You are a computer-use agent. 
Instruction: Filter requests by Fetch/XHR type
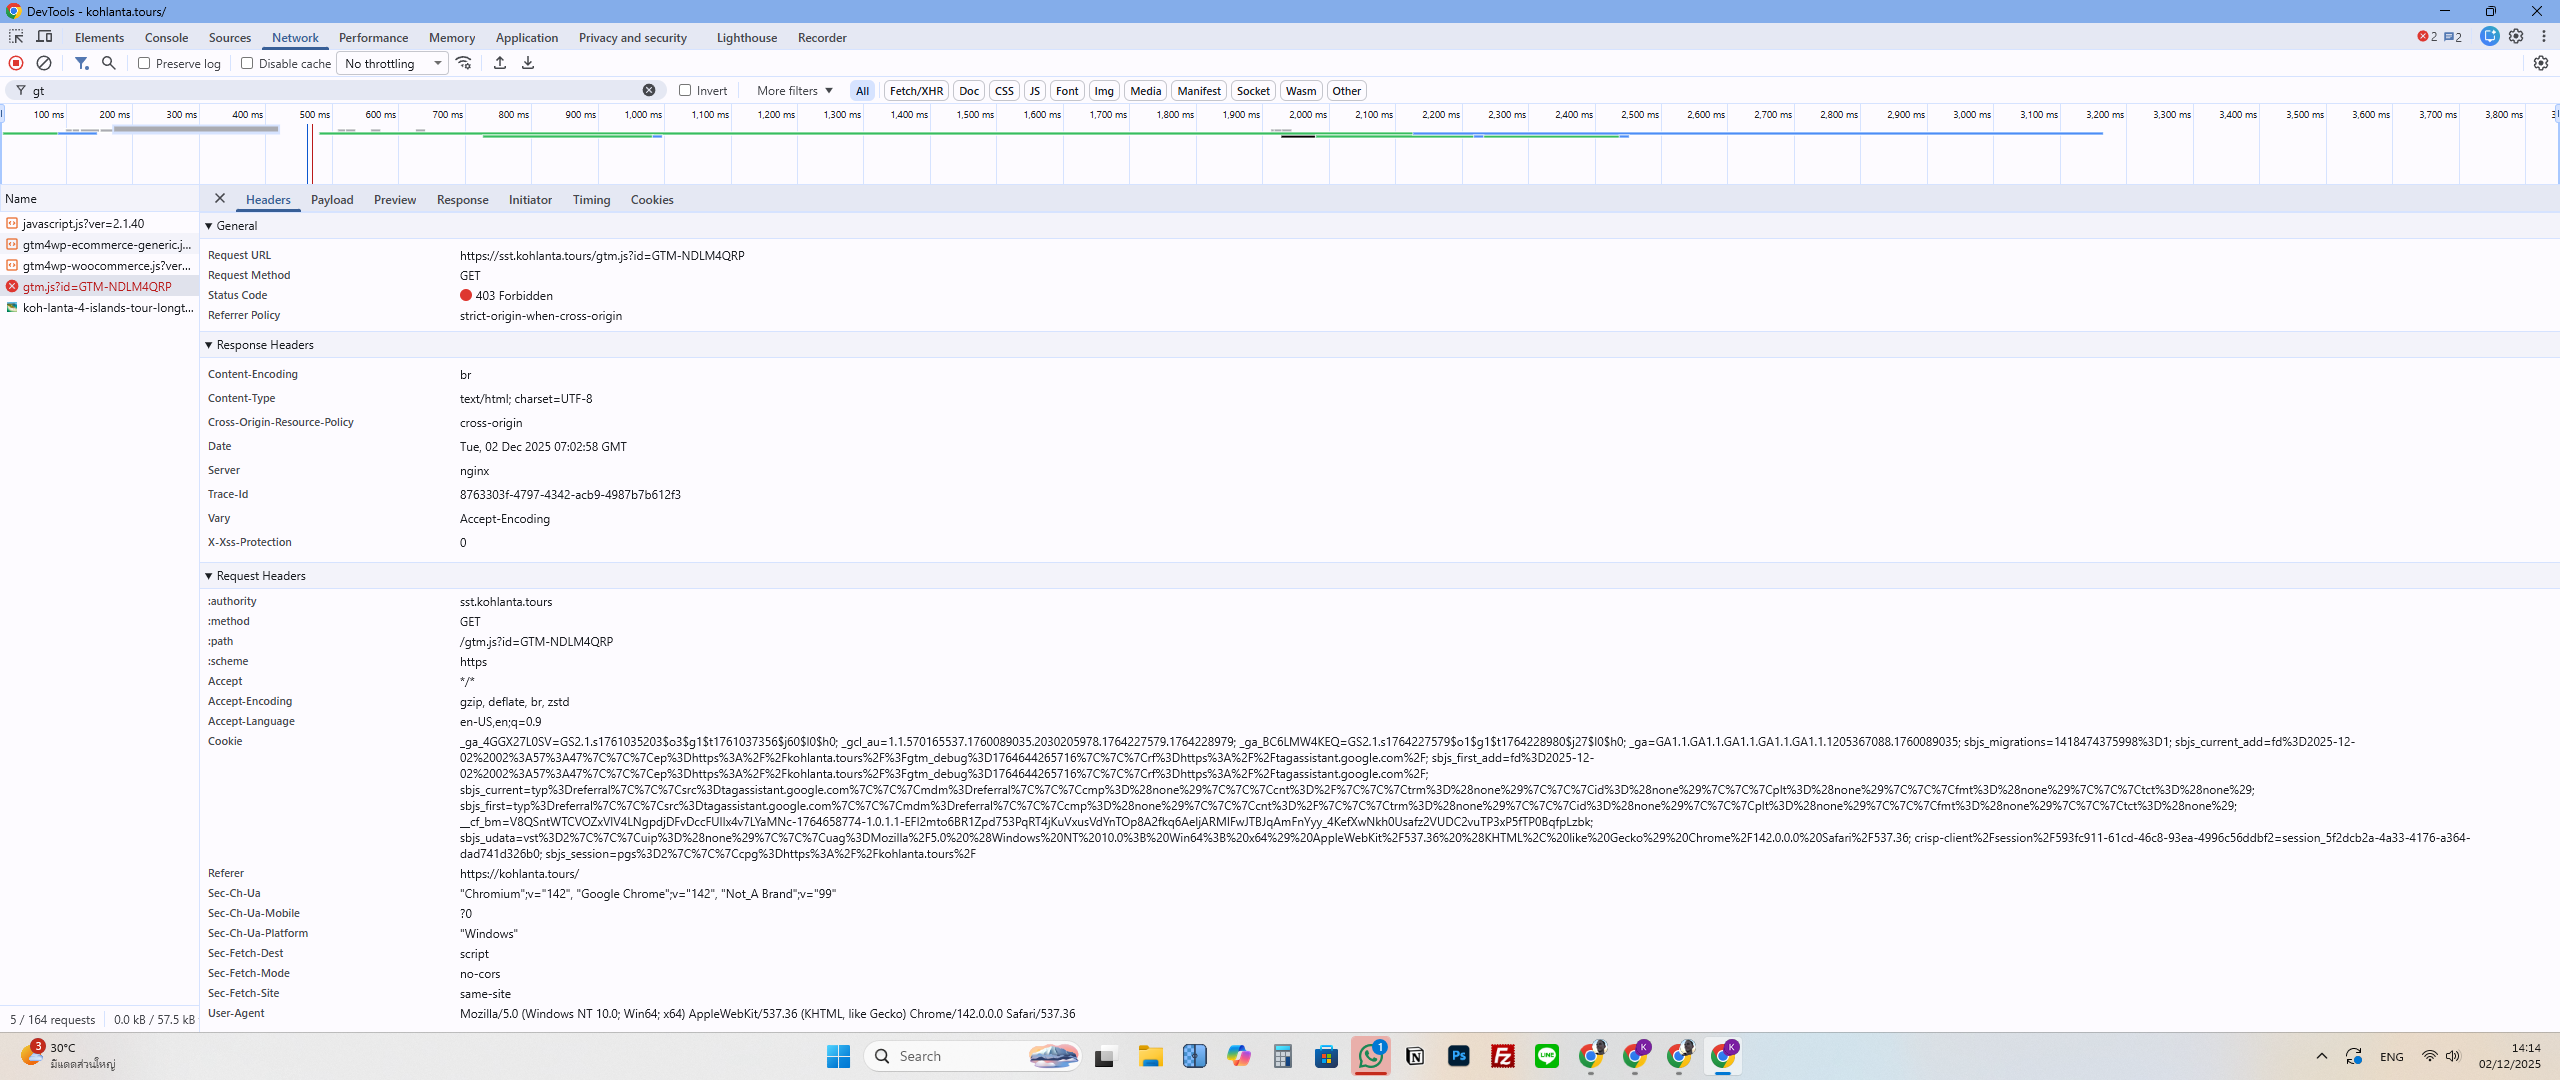tap(916, 90)
